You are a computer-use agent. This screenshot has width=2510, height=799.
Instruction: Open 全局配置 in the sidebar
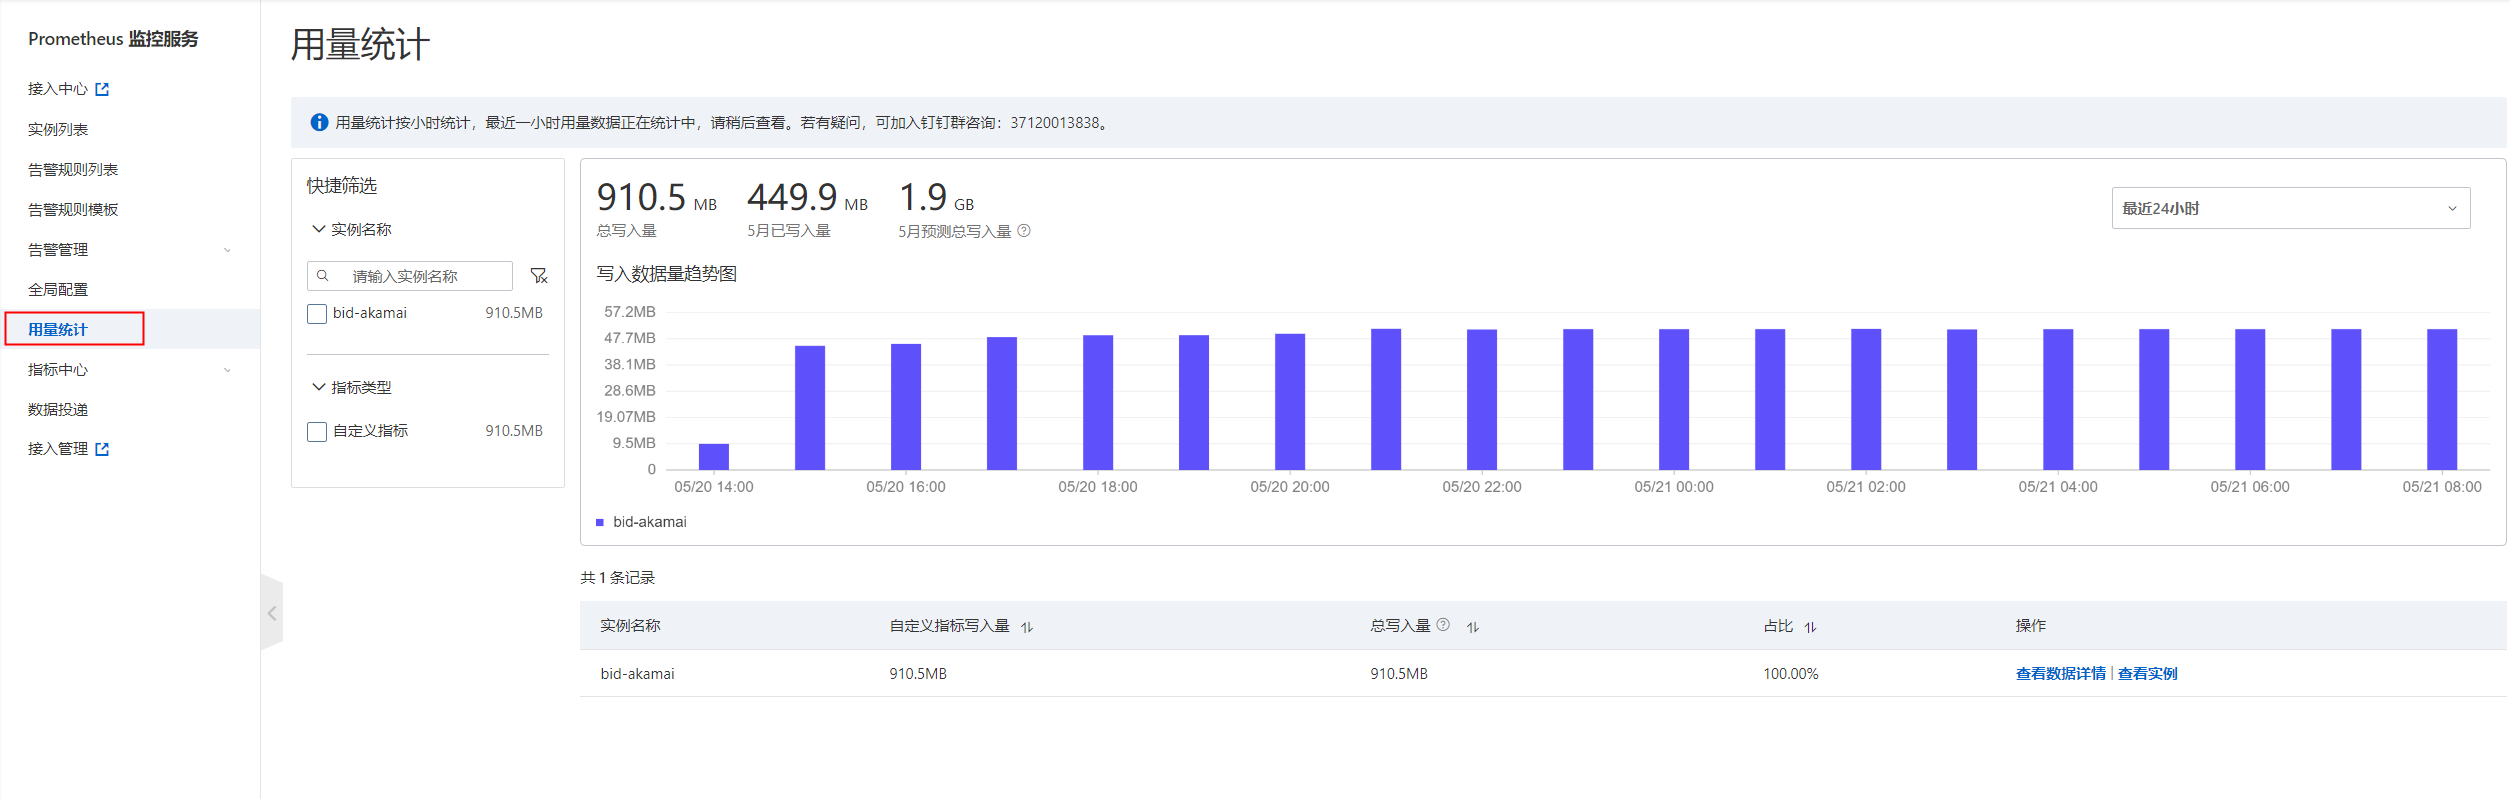58,289
